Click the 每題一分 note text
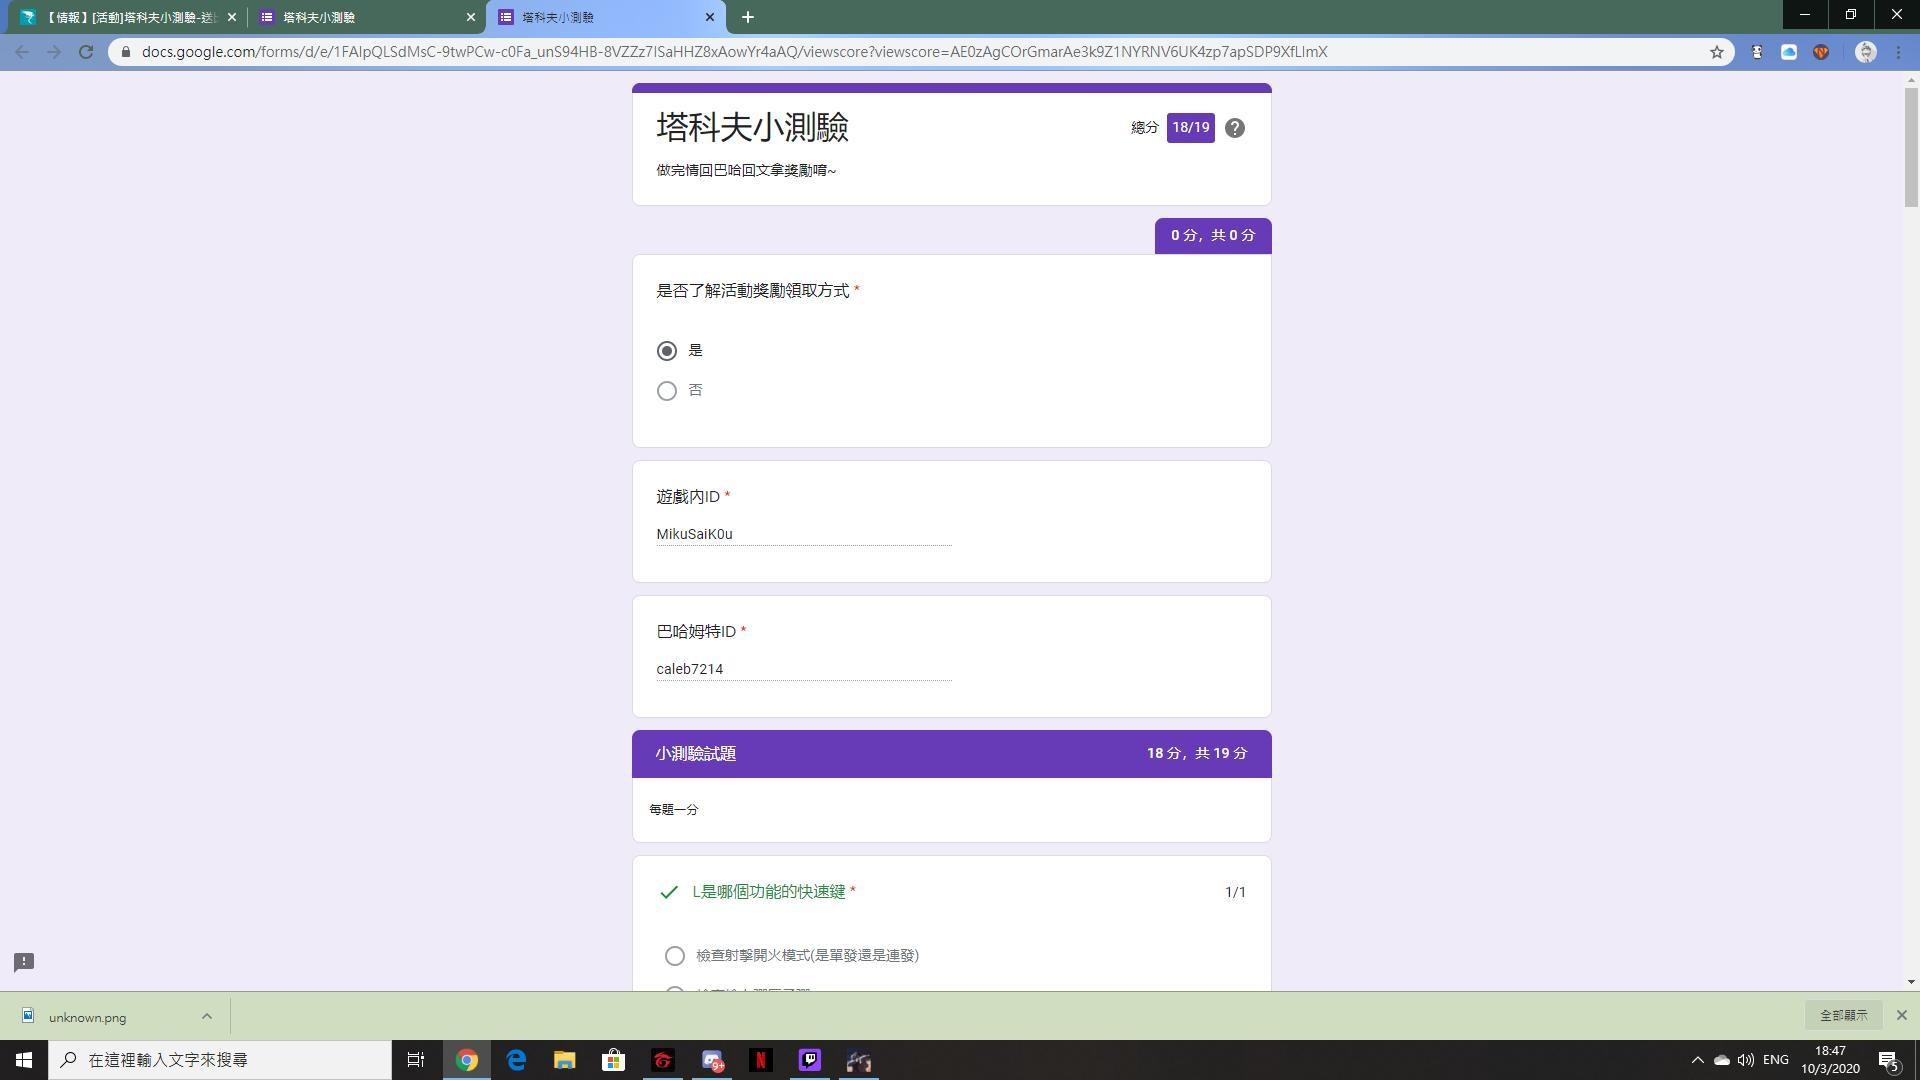1920x1080 pixels. [x=674, y=809]
